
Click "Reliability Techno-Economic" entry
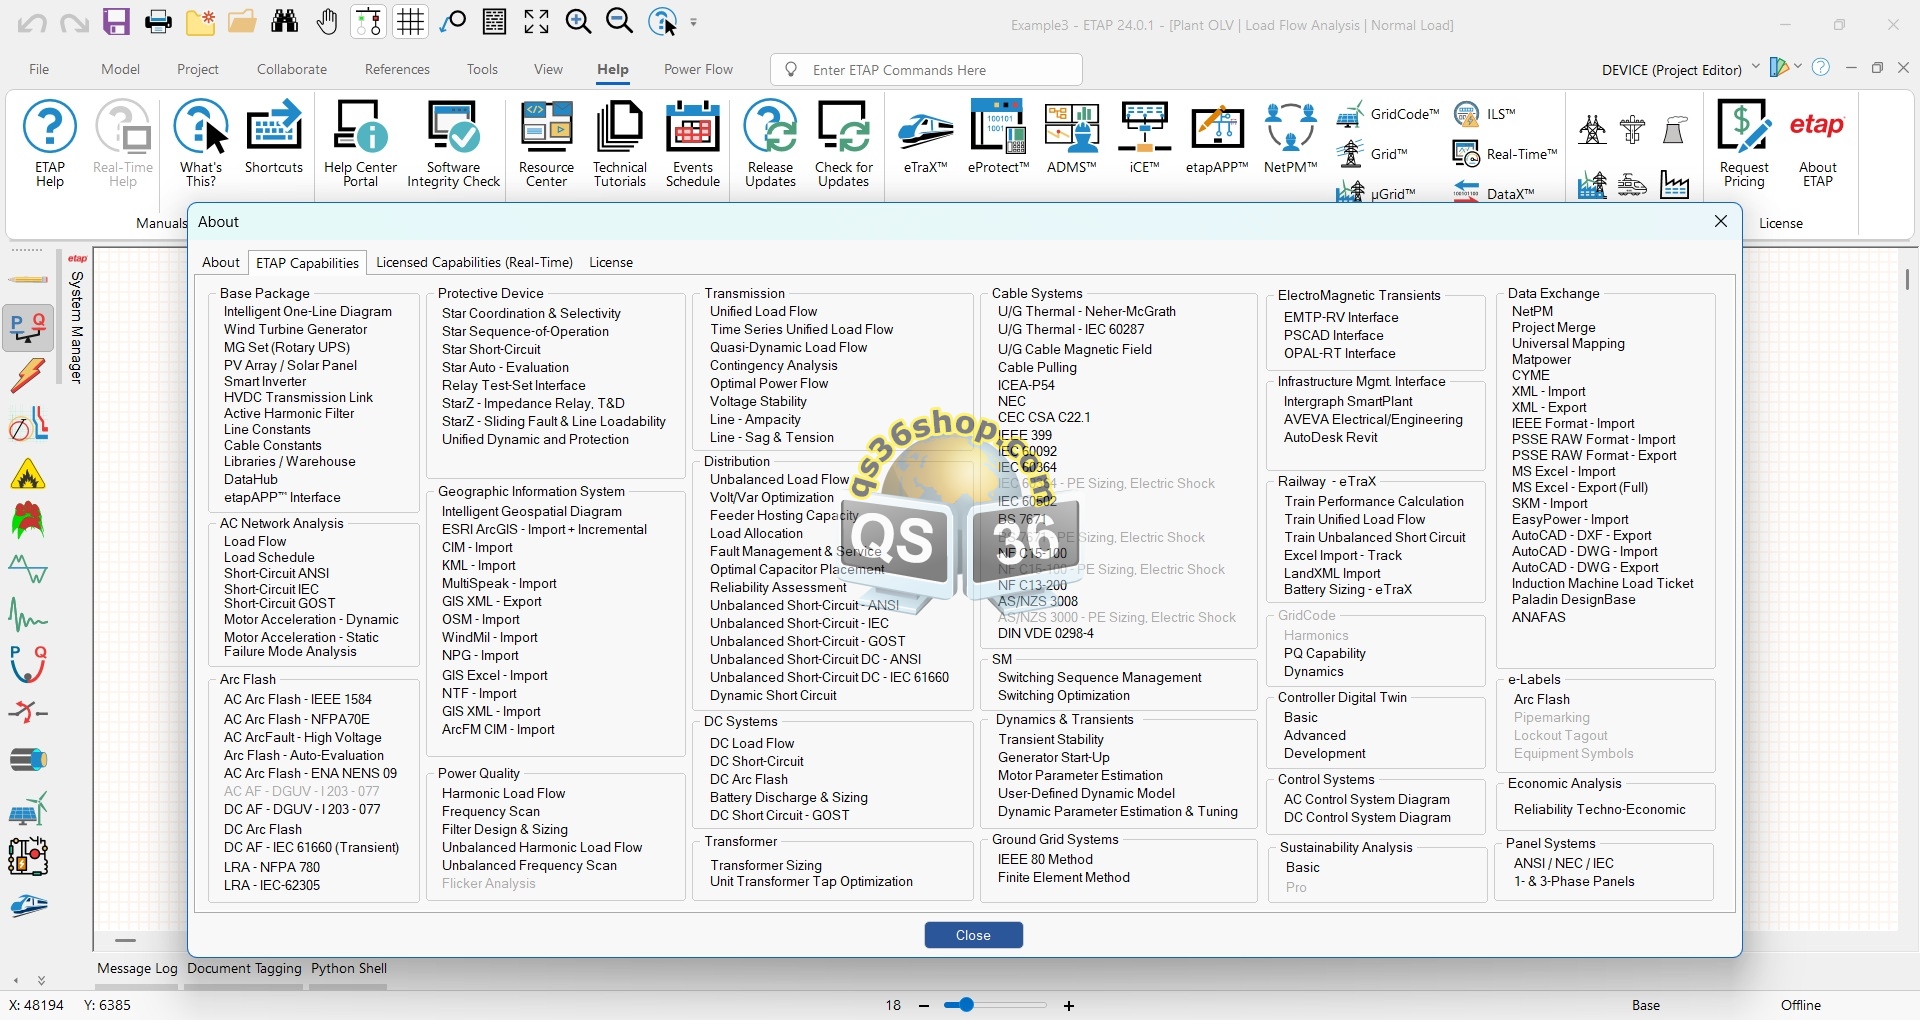[x=1599, y=809]
